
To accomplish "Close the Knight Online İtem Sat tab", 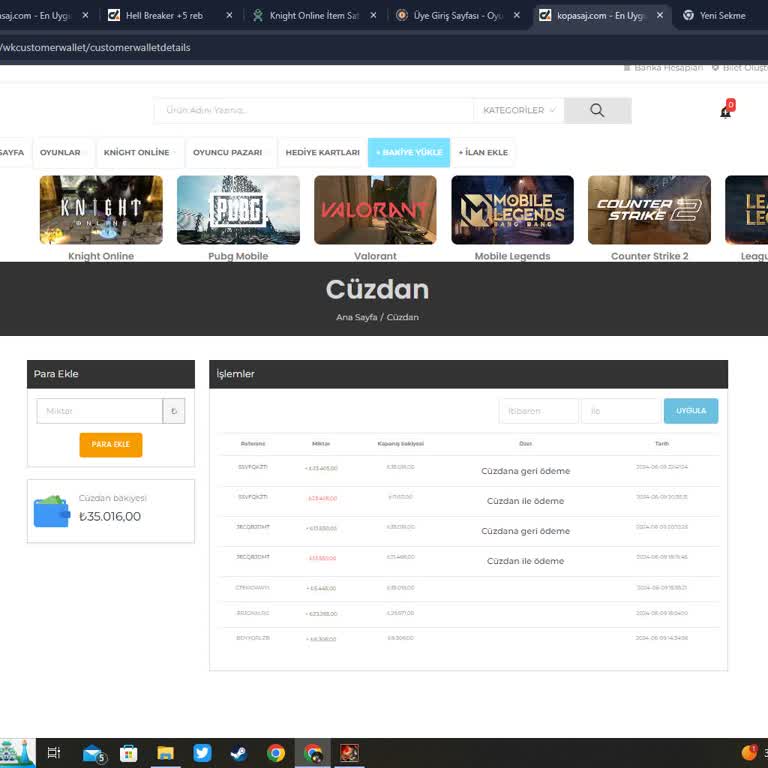I will [x=373, y=16].
